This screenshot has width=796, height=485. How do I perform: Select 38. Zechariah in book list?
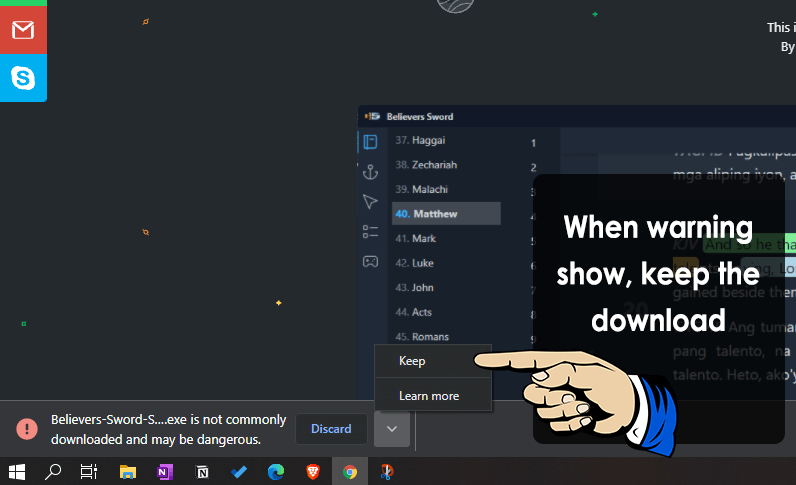pyautogui.click(x=426, y=165)
